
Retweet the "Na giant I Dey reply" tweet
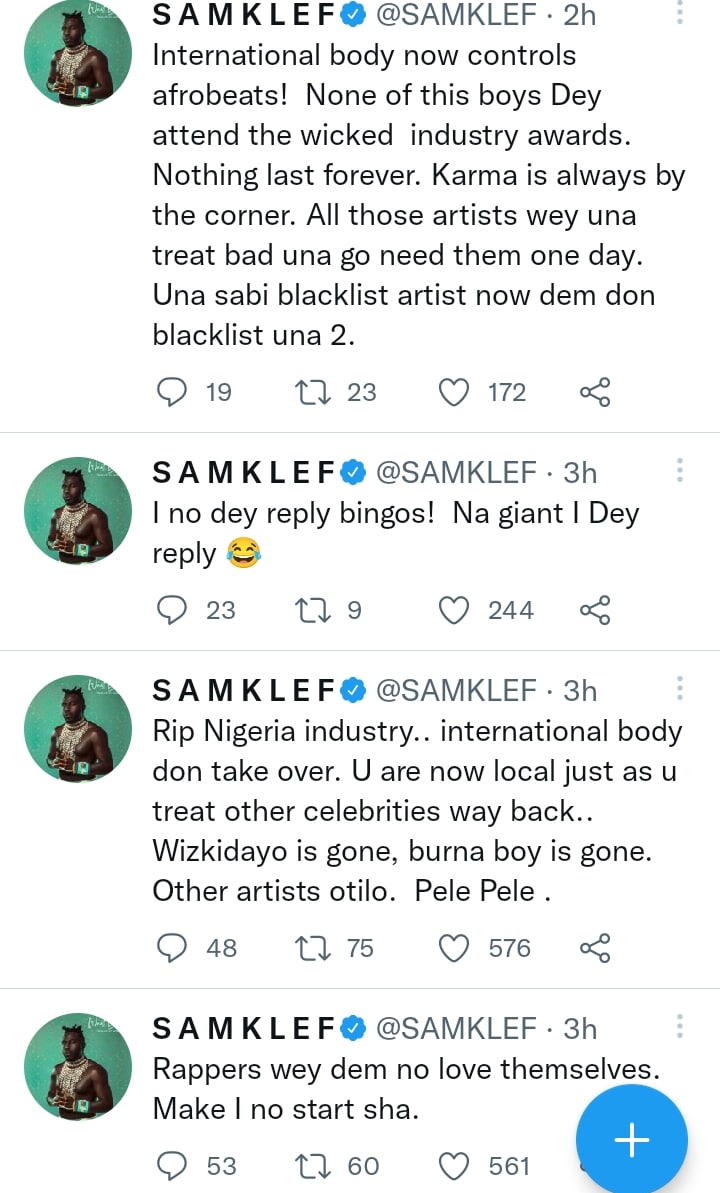tap(313, 610)
